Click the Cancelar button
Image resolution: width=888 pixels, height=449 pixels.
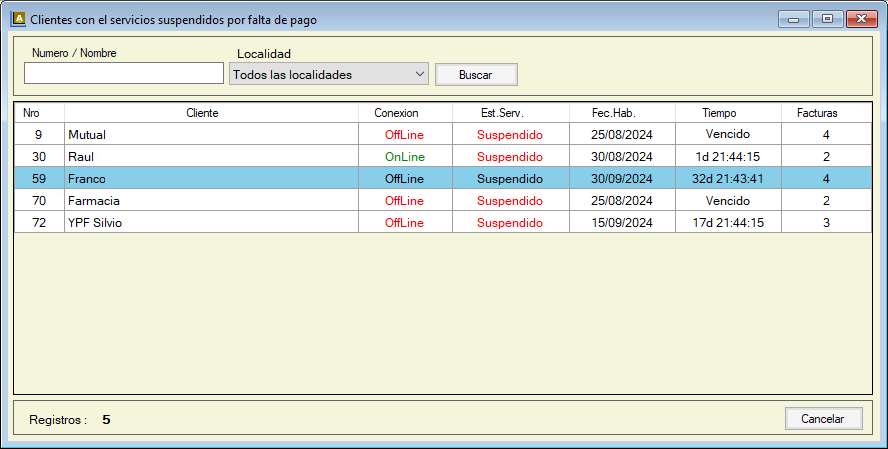[x=823, y=419]
